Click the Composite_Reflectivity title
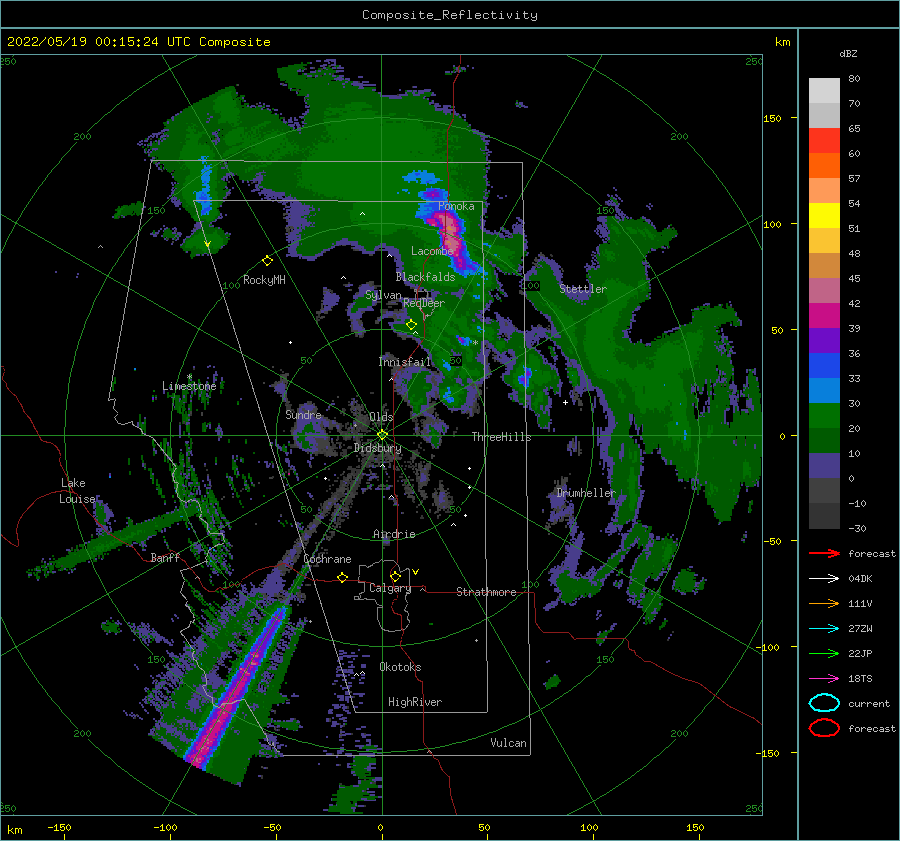Viewport: 900px width, 841px height. [x=450, y=15]
